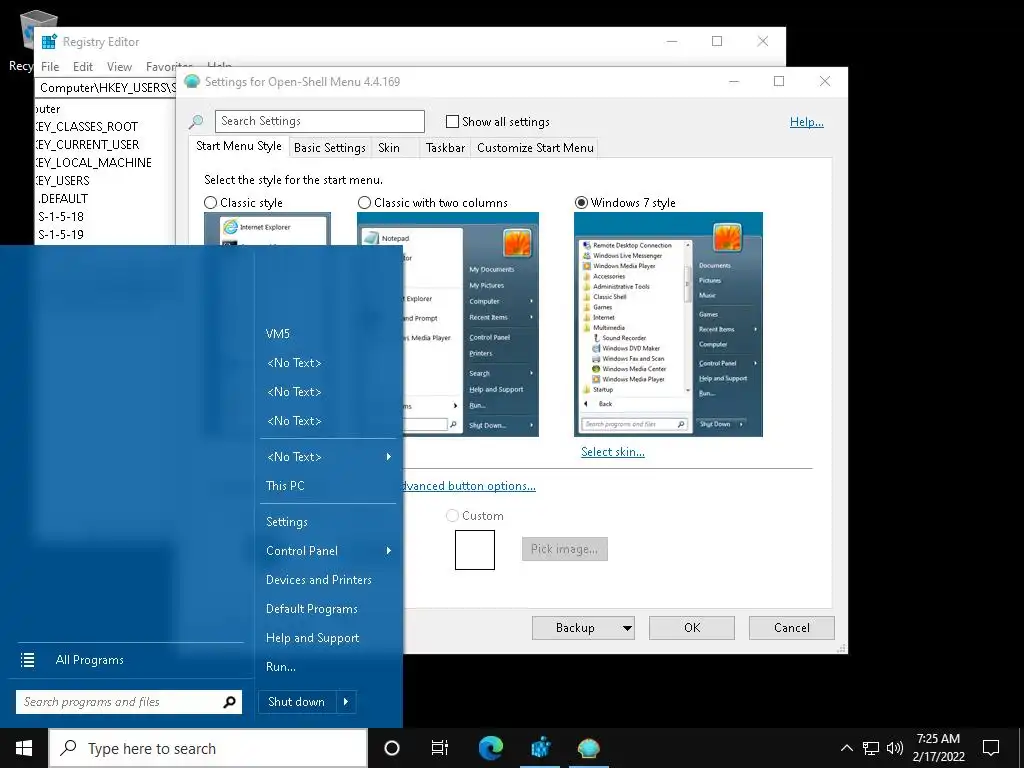Open Cortana circle icon on taskbar
This screenshot has height=768, width=1024.
click(x=392, y=748)
